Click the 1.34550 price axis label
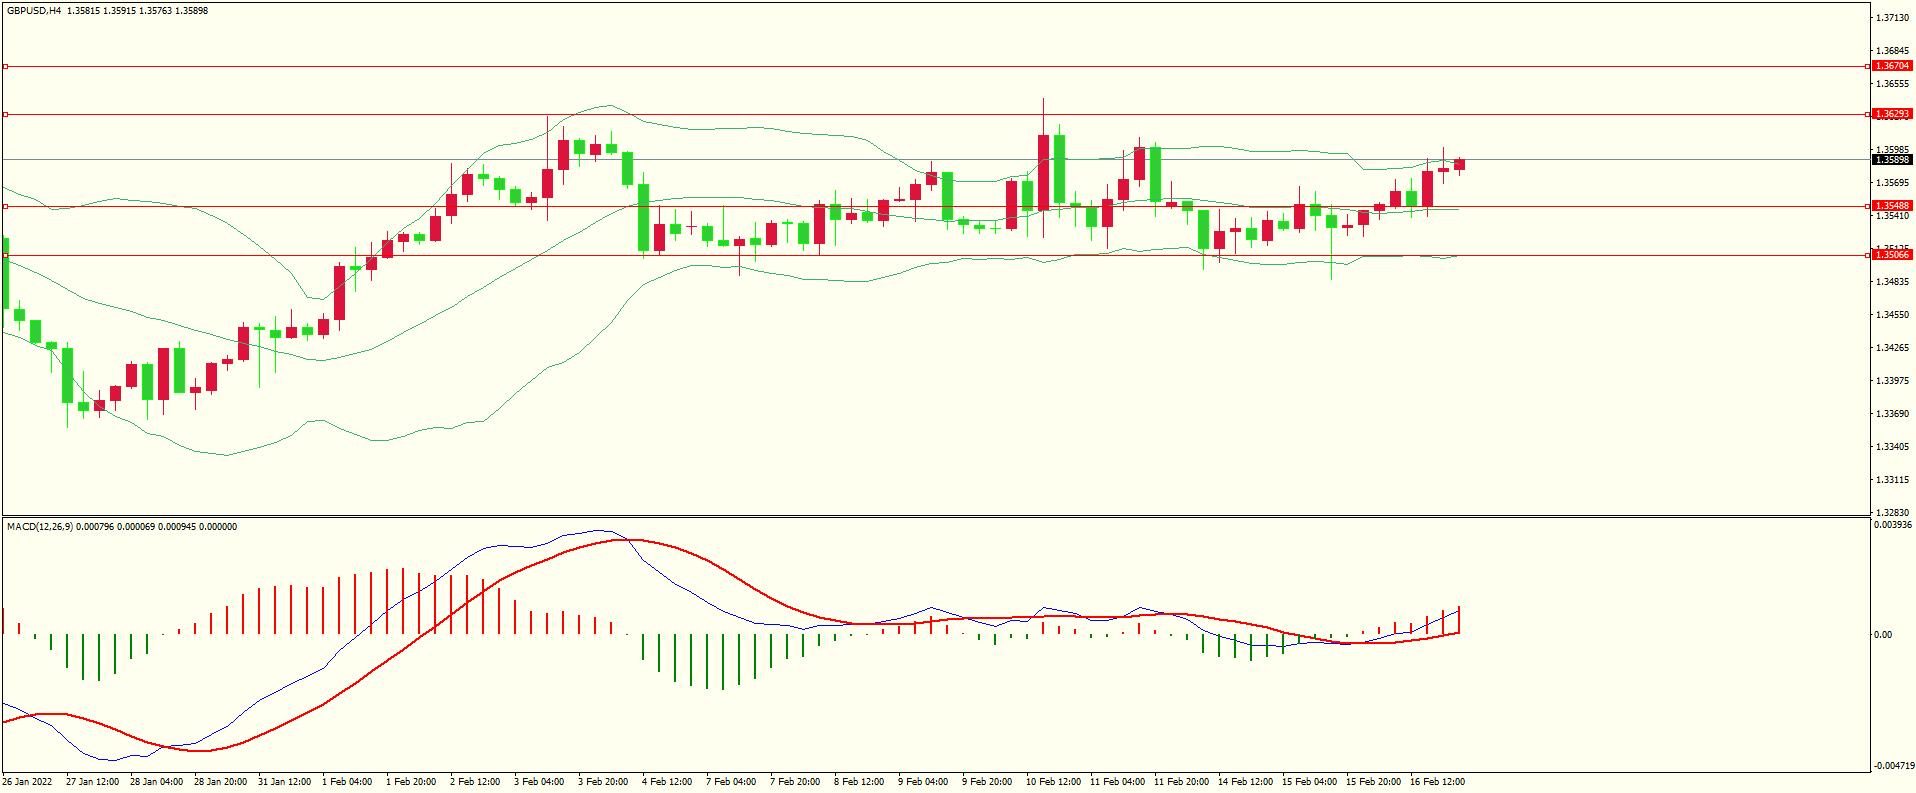This screenshot has height=793, width=1916. tap(1892, 315)
